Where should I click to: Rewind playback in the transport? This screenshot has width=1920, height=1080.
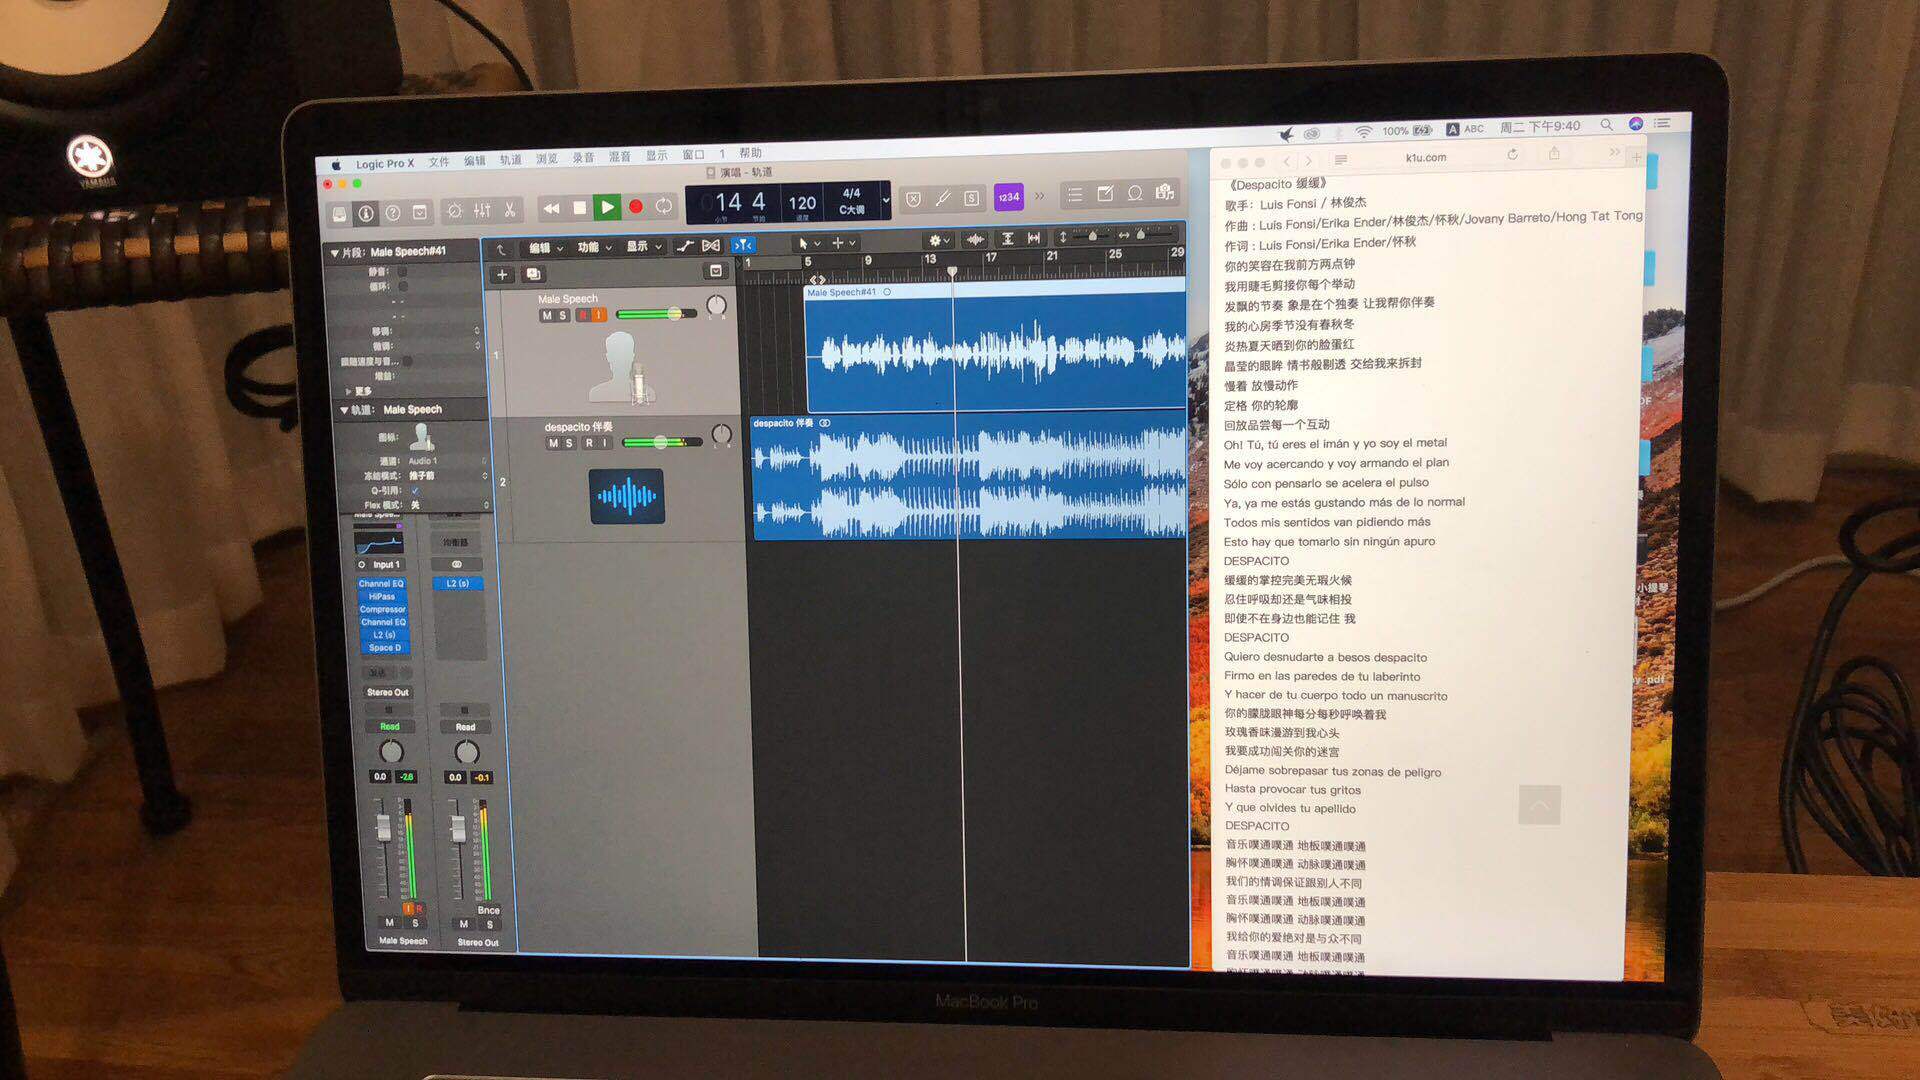pos(551,208)
